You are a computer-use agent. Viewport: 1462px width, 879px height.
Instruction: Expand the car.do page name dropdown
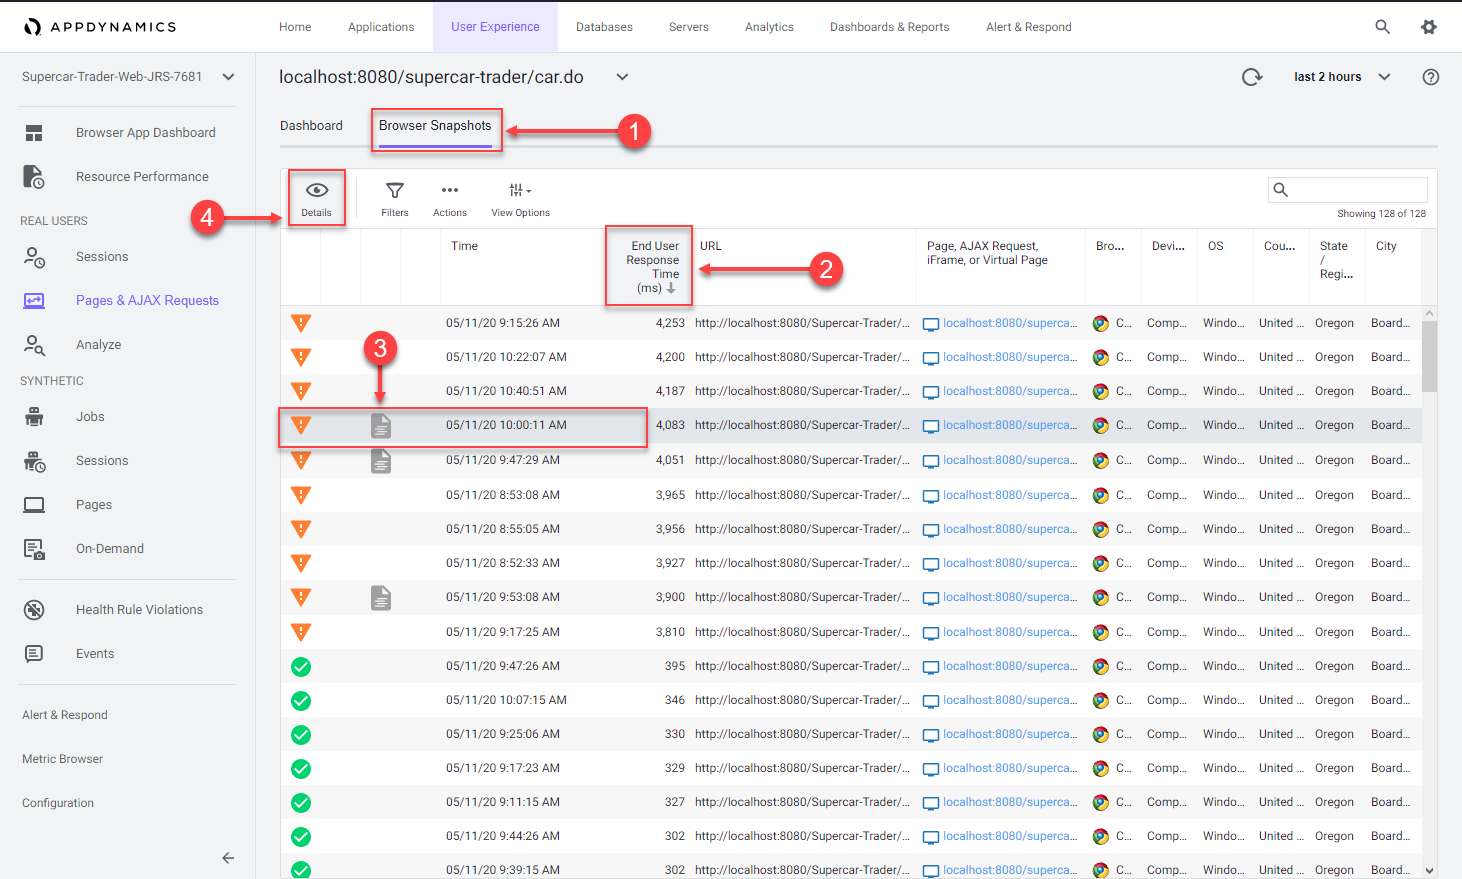pyautogui.click(x=622, y=77)
